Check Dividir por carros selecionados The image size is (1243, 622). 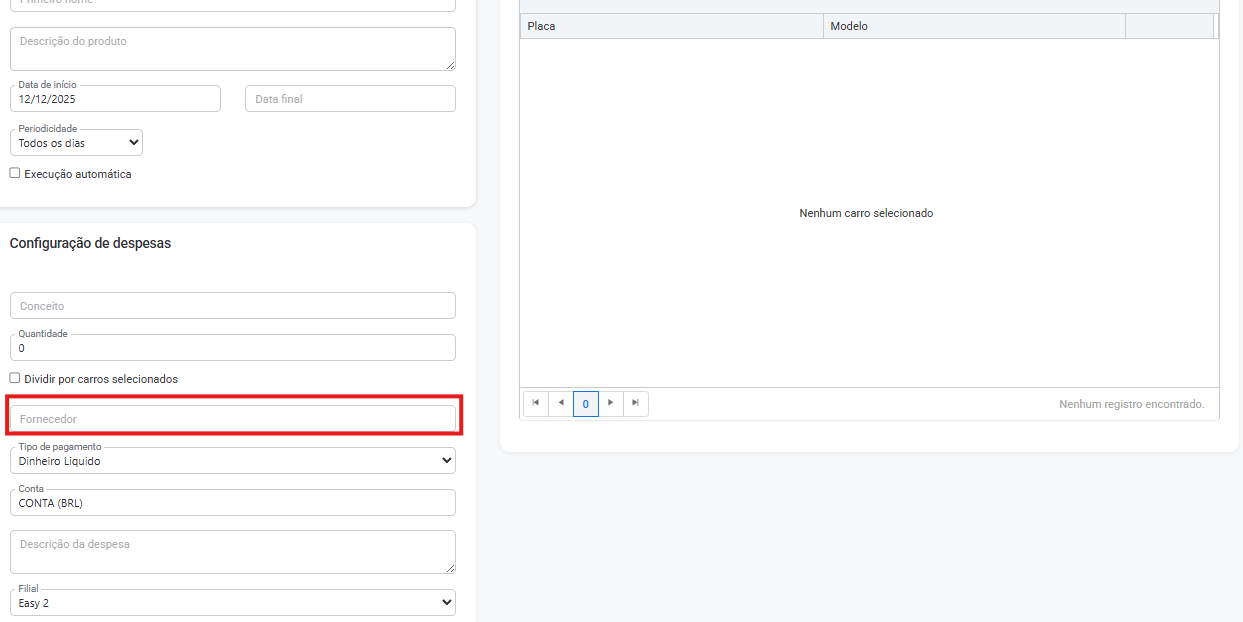pos(15,378)
